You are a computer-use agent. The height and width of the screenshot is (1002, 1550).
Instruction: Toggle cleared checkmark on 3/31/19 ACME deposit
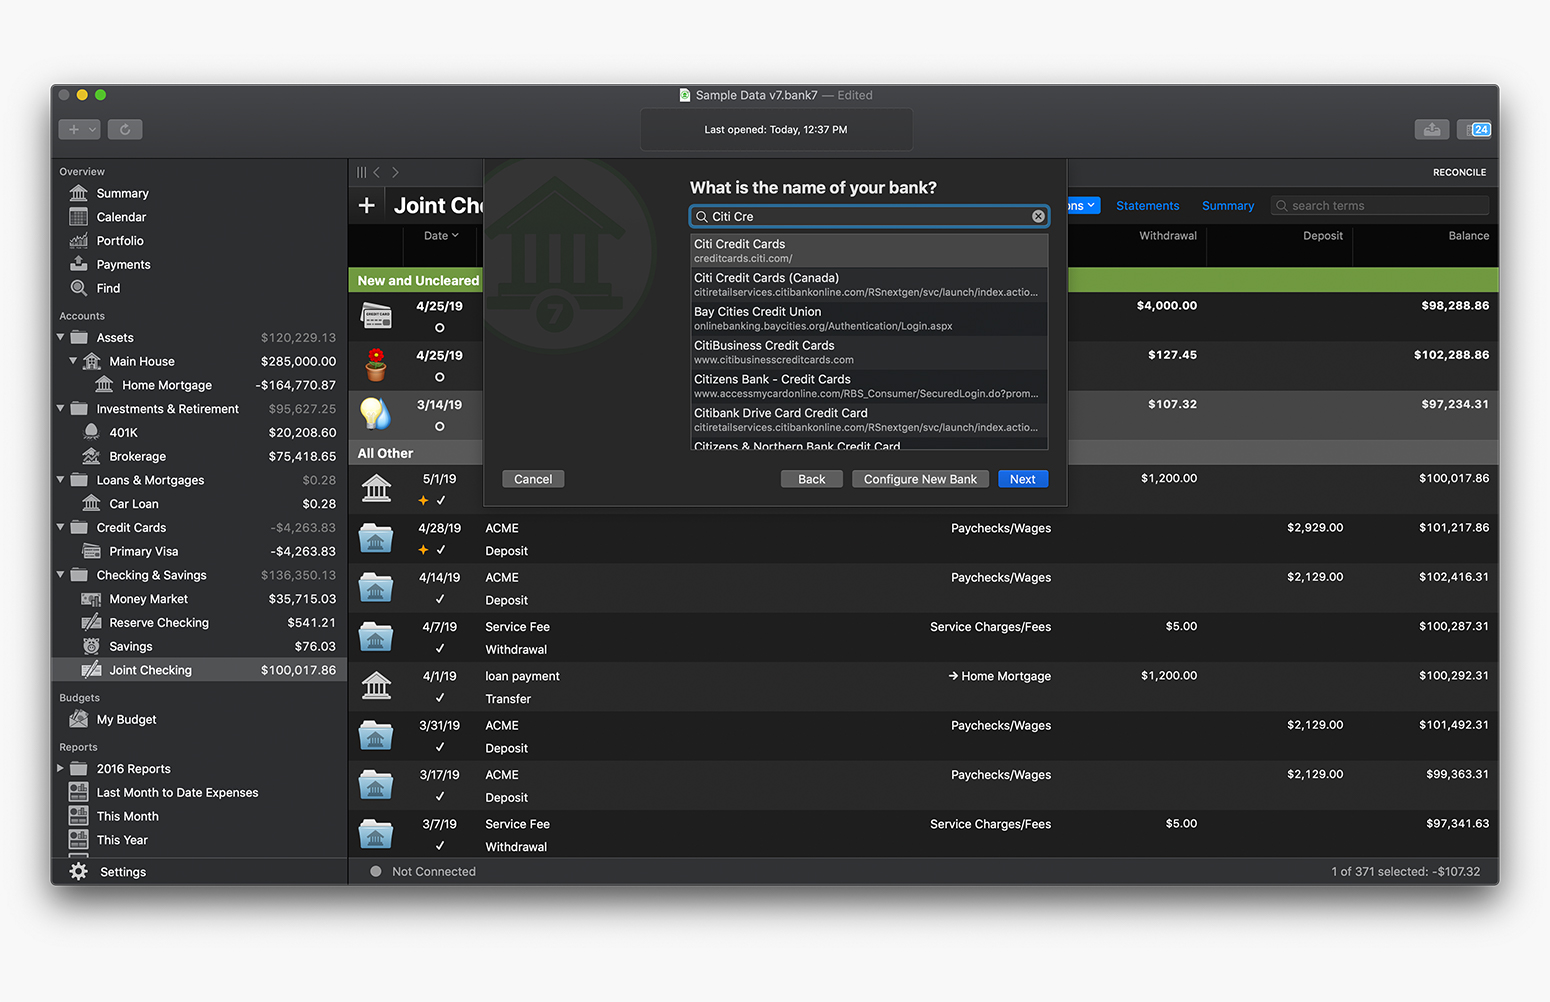(440, 747)
